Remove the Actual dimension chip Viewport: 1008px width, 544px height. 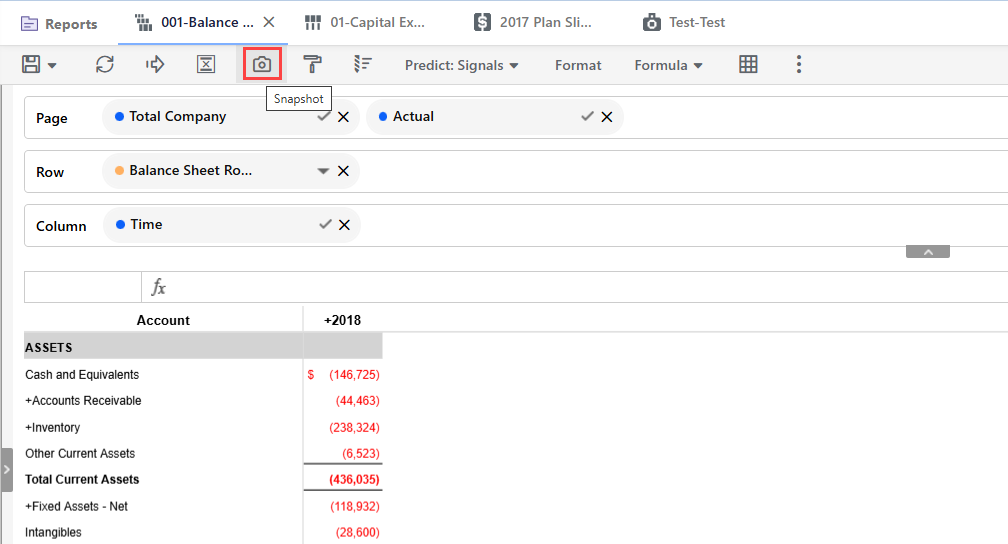coord(607,117)
